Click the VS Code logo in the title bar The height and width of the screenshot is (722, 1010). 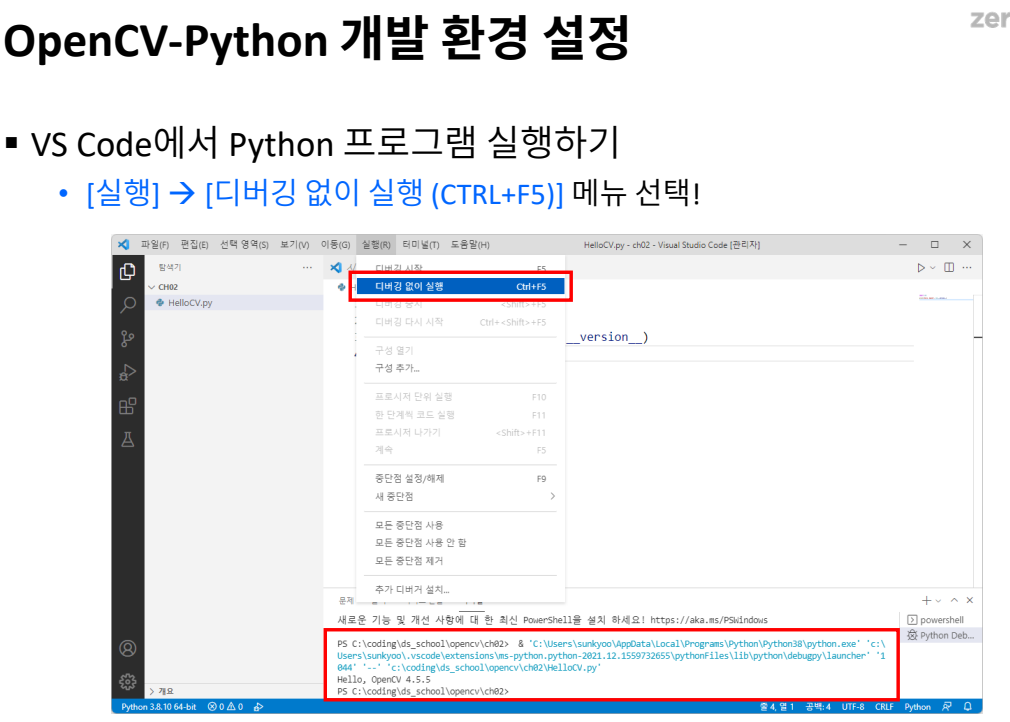point(123,245)
